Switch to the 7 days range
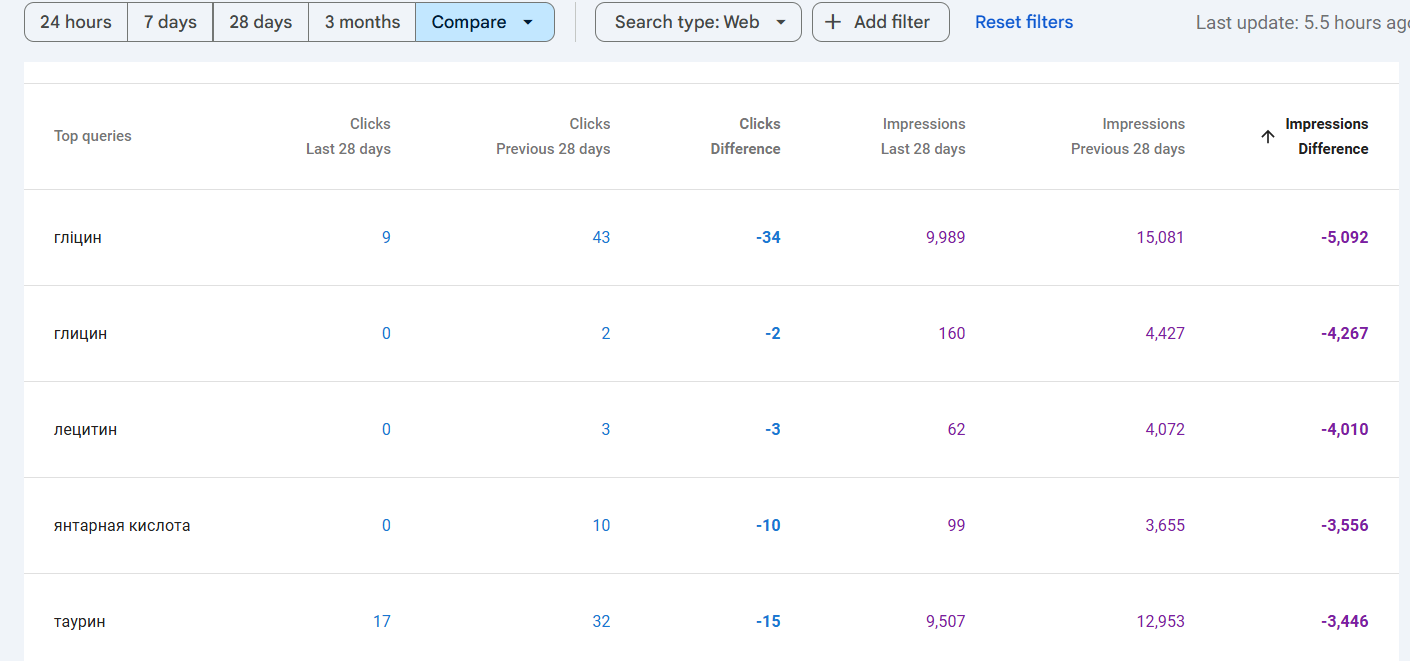 (170, 22)
